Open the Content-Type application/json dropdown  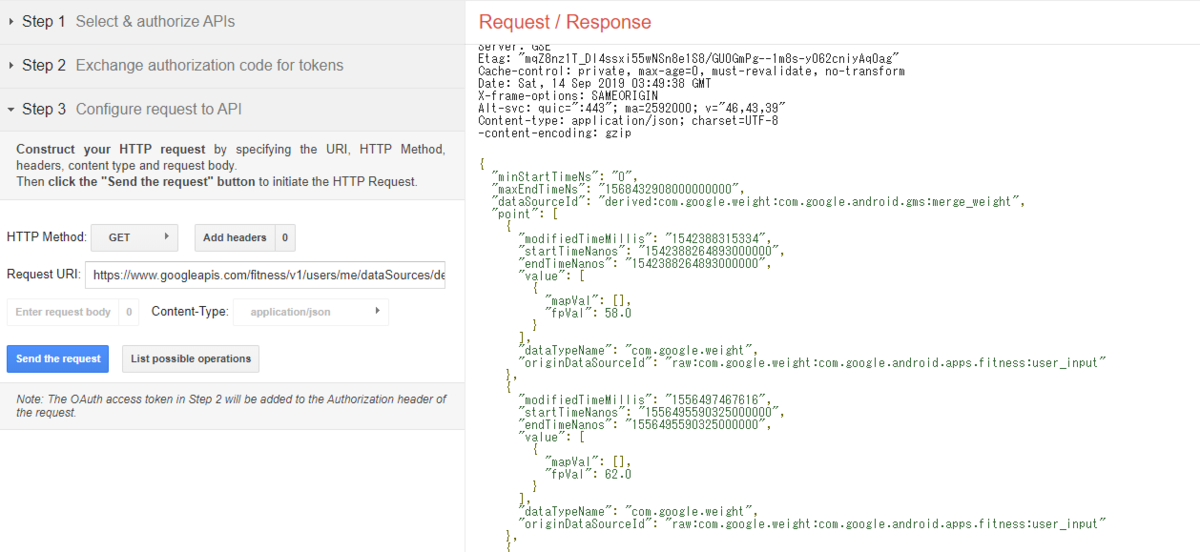pyautogui.click(x=310, y=312)
